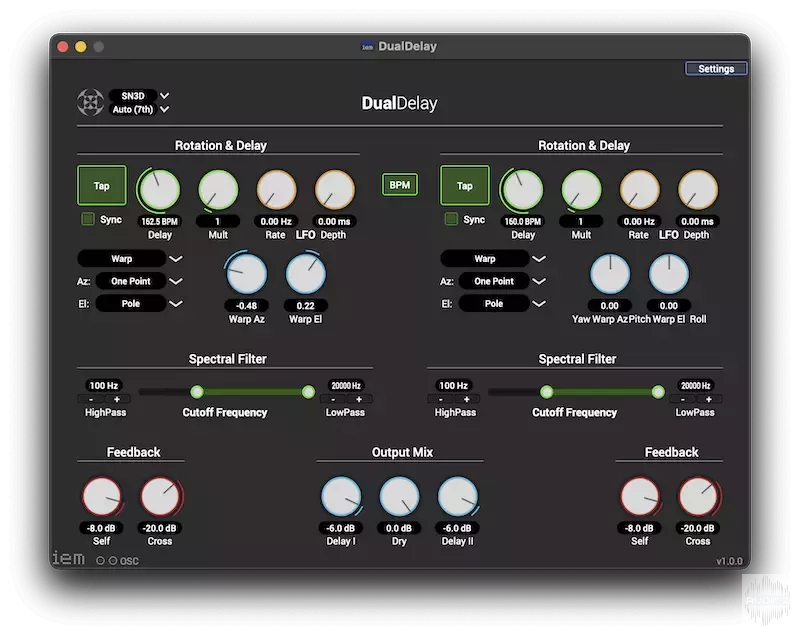The image size is (800, 635).
Task: Open SN3D normalization dropdown
Action: [139, 96]
